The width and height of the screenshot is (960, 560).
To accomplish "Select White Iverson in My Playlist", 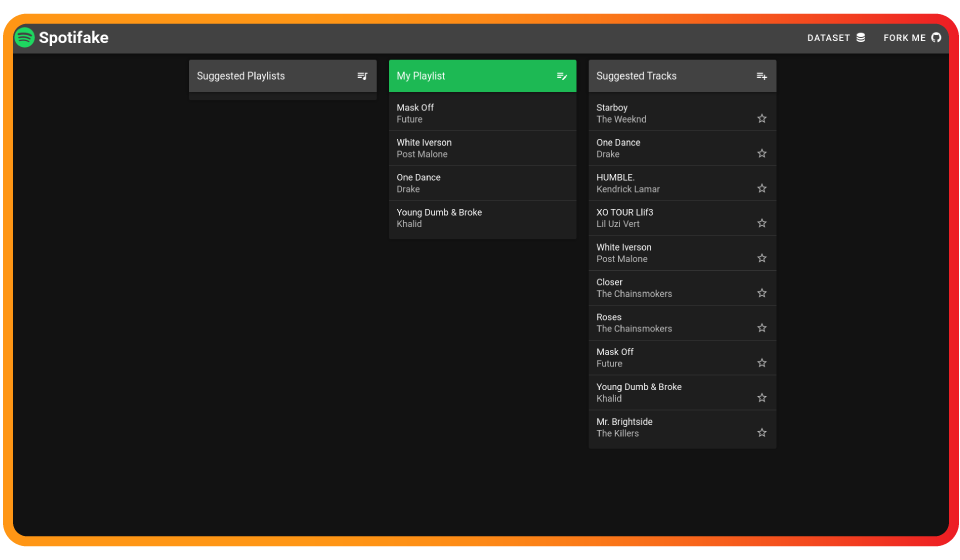I will coord(482,148).
